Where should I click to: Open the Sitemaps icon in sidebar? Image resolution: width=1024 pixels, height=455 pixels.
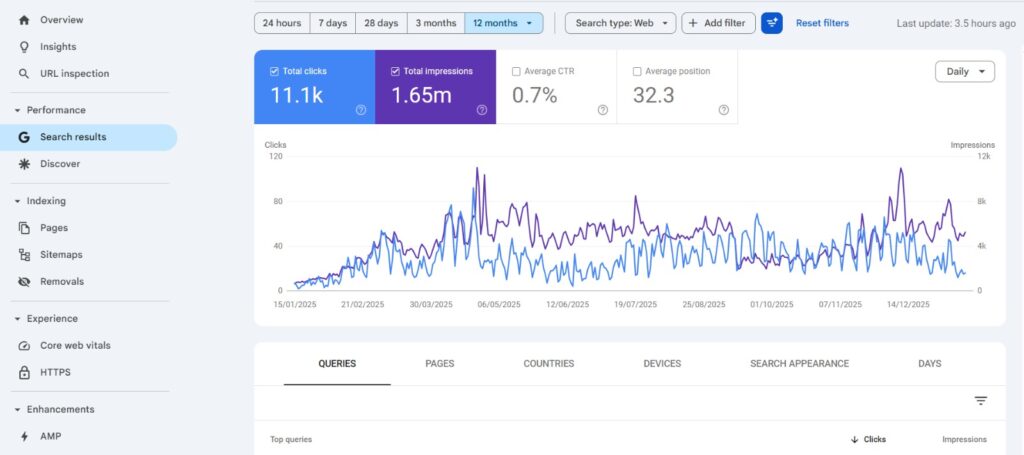point(24,255)
